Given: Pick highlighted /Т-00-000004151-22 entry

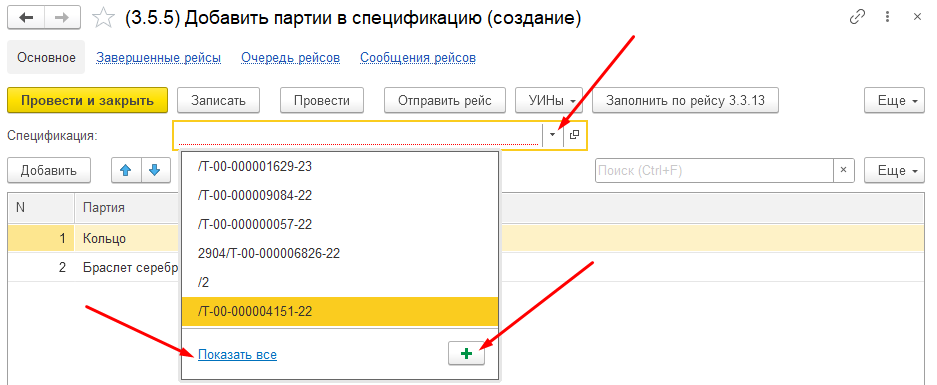Looking at the screenshot, I should [x=340, y=311].
